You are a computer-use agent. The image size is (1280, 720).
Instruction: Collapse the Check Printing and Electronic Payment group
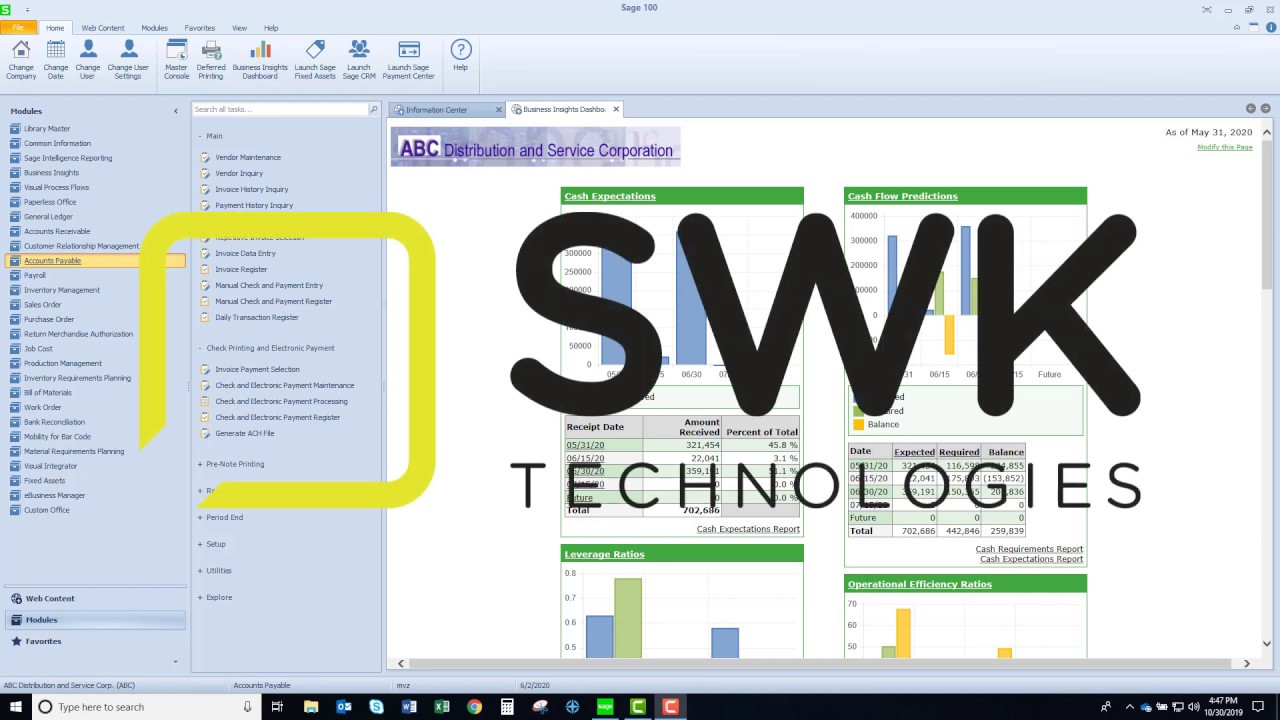coord(200,348)
